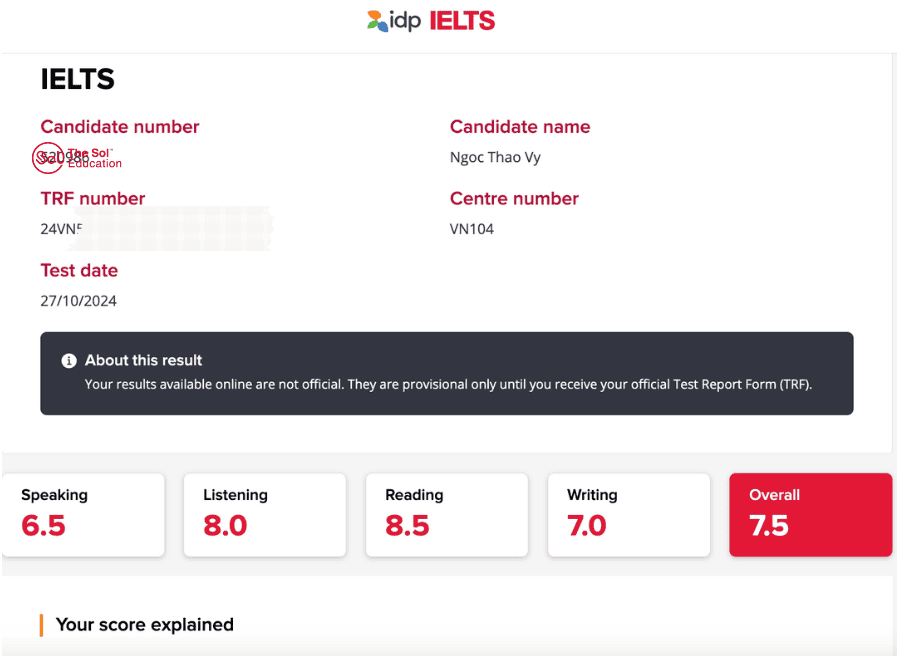The width and height of the screenshot is (906, 656).
Task: Click the candidate name Ngoc Thao Vy
Action: [x=495, y=158]
